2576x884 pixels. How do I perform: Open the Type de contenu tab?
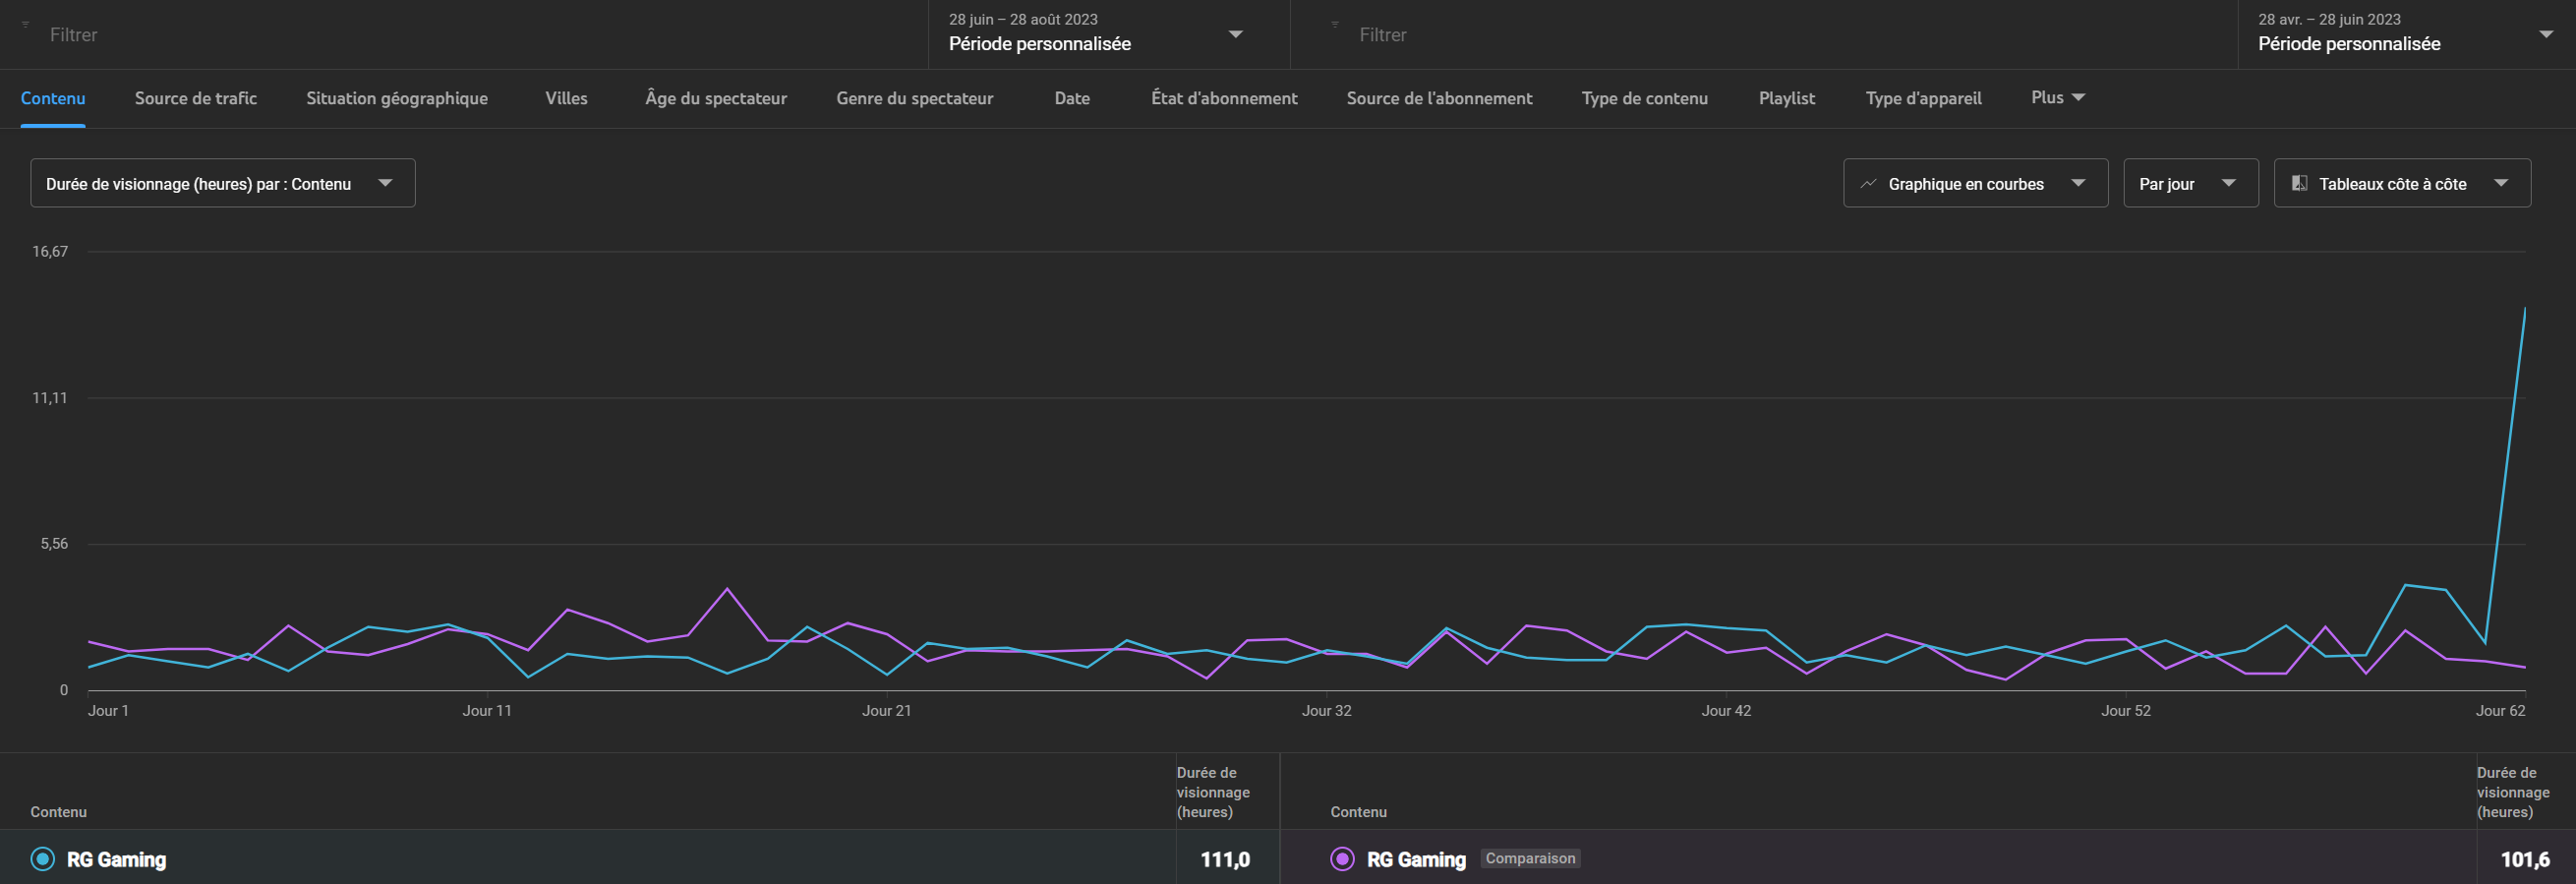pyautogui.click(x=1645, y=98)
